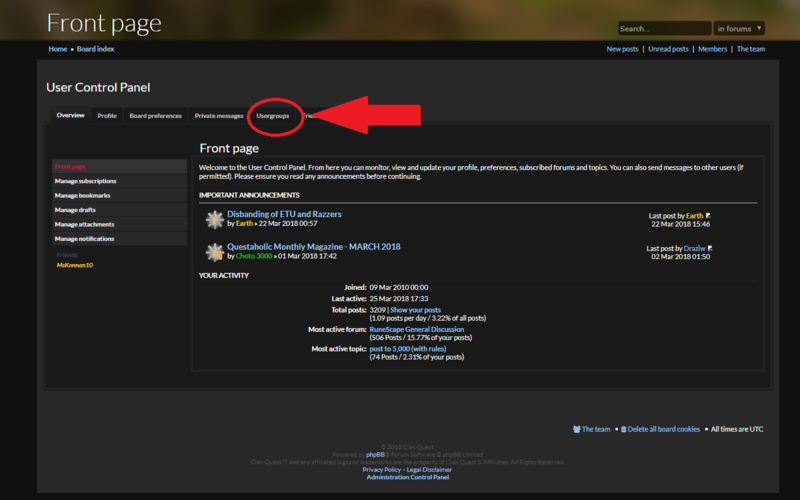This screenshot has width=800, height=500.
Task: Open Draziw's profile link
Action: 694,248
